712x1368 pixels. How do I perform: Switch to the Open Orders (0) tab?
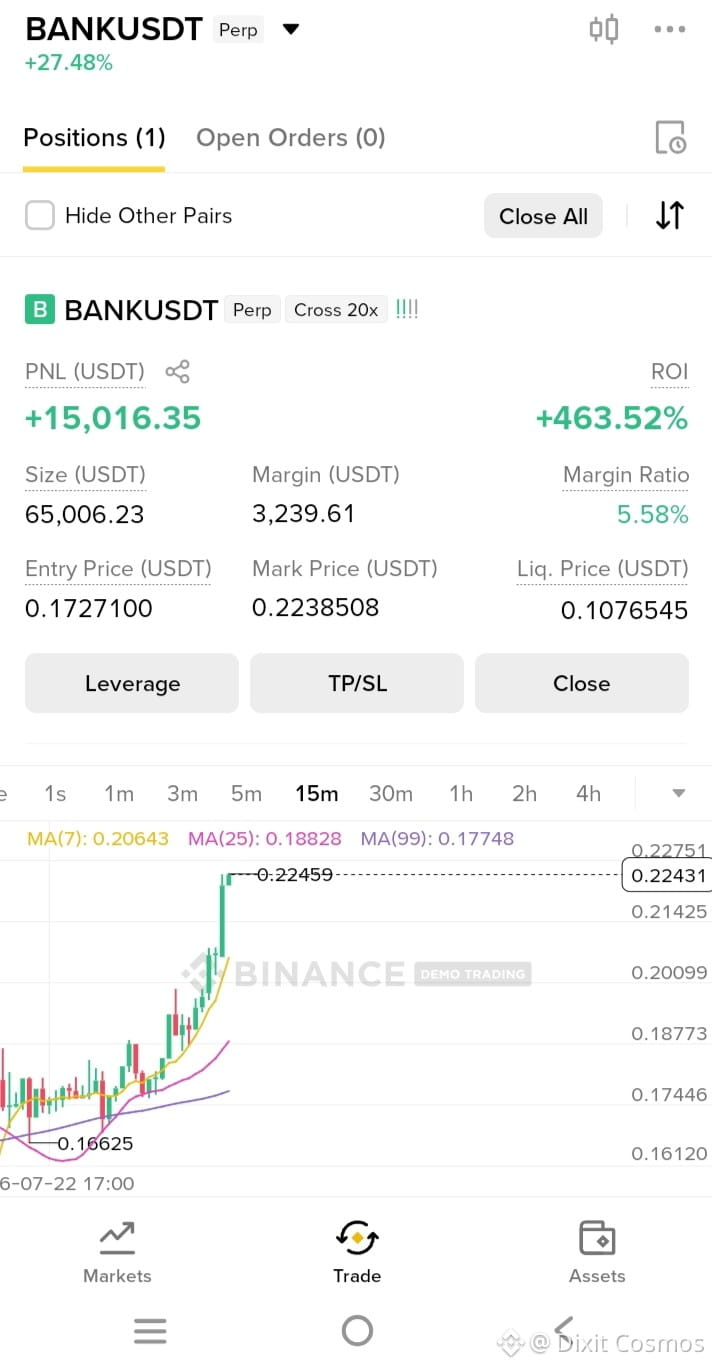290,137
